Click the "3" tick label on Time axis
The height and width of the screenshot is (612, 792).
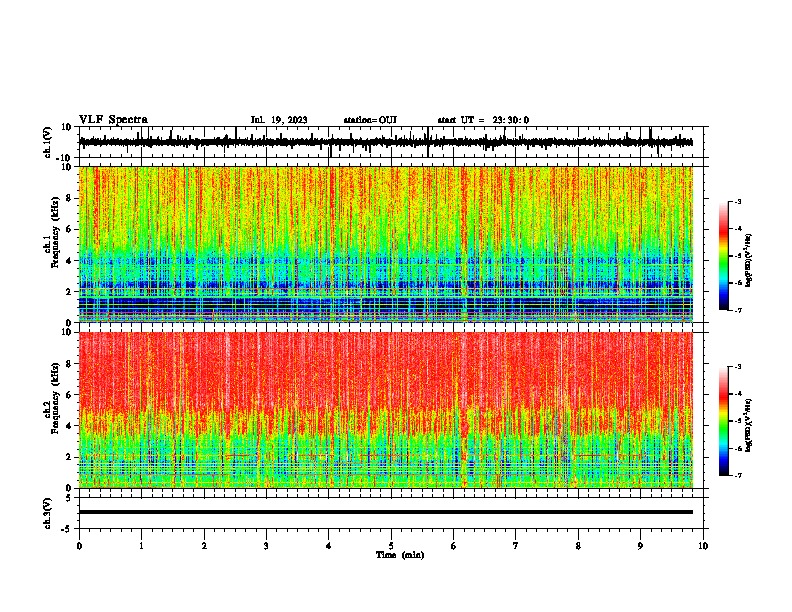(266, 546)
